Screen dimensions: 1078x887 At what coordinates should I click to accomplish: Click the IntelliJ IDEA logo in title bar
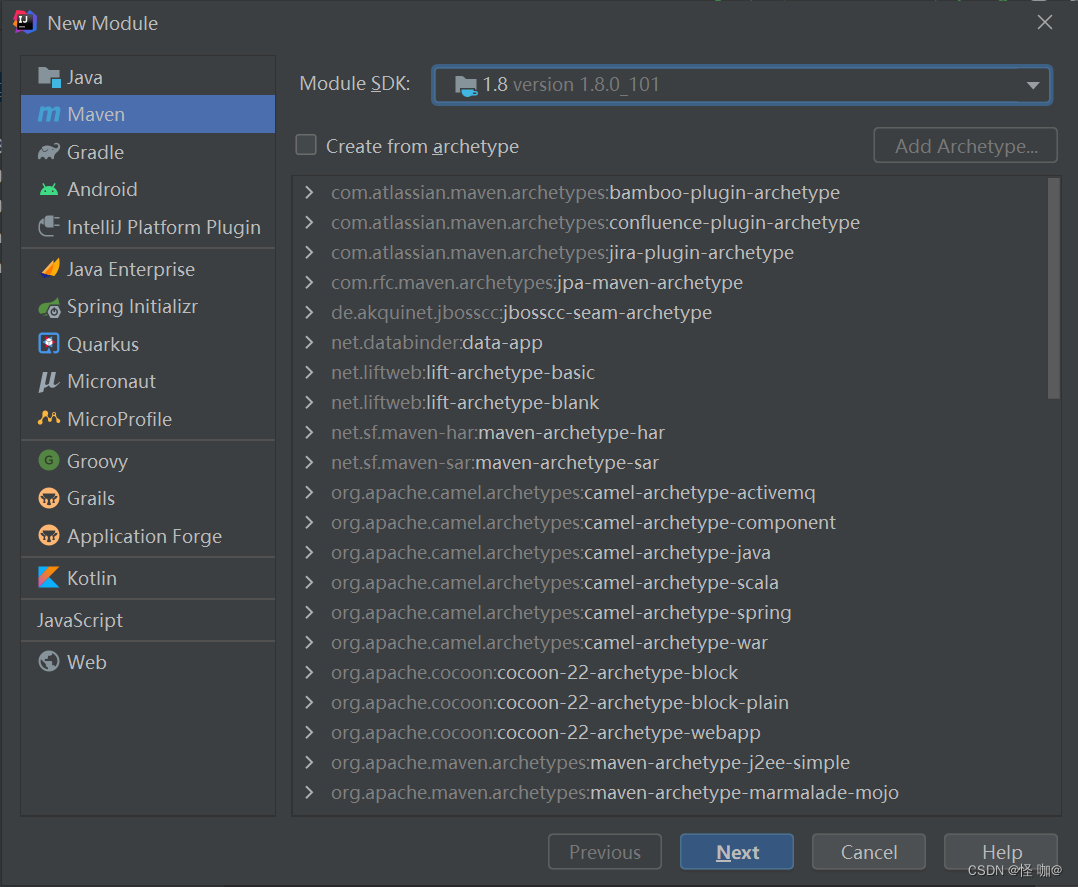pos(25,22)
